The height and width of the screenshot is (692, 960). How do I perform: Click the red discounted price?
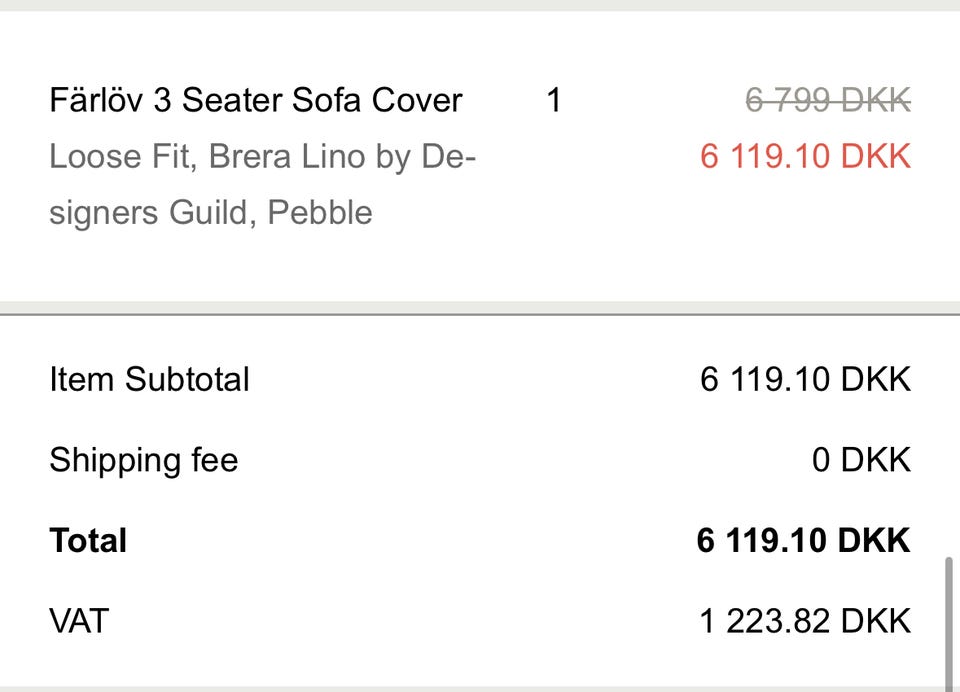805,157
